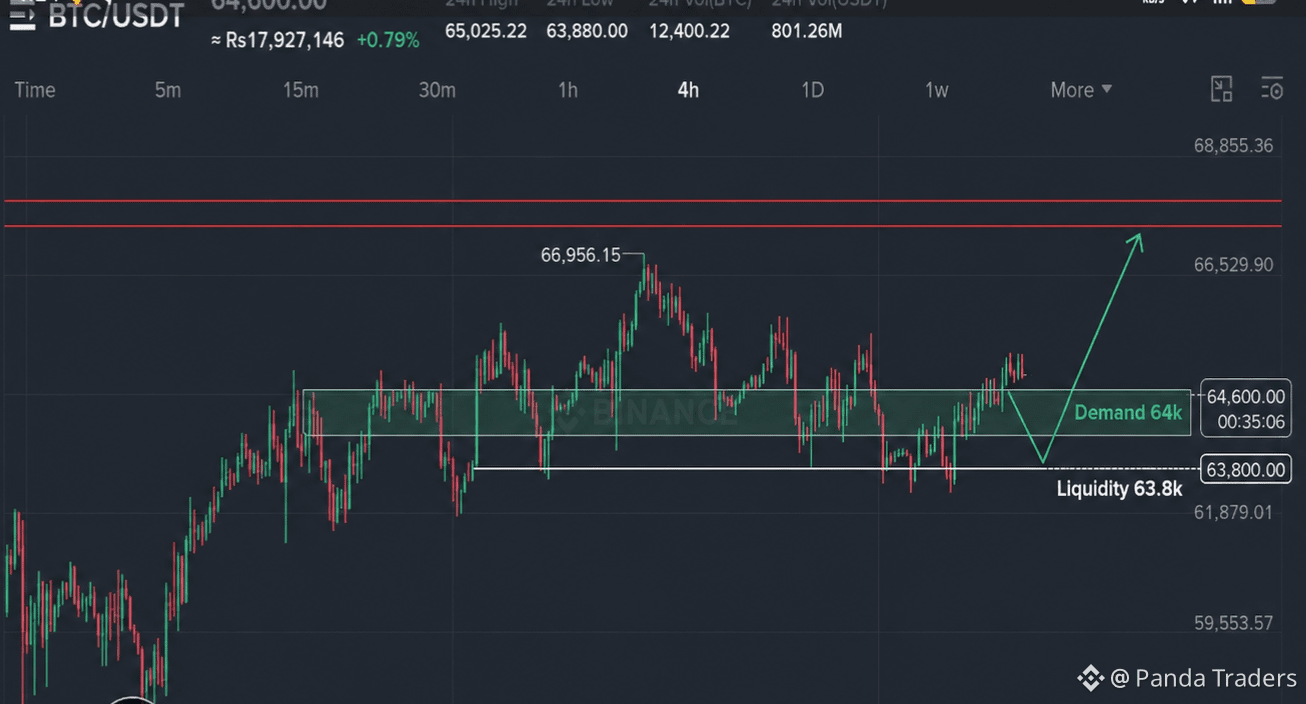1306x704 pixels.
Task: Switch to the 30m timeframe
Action: click(x=437, y=90)
